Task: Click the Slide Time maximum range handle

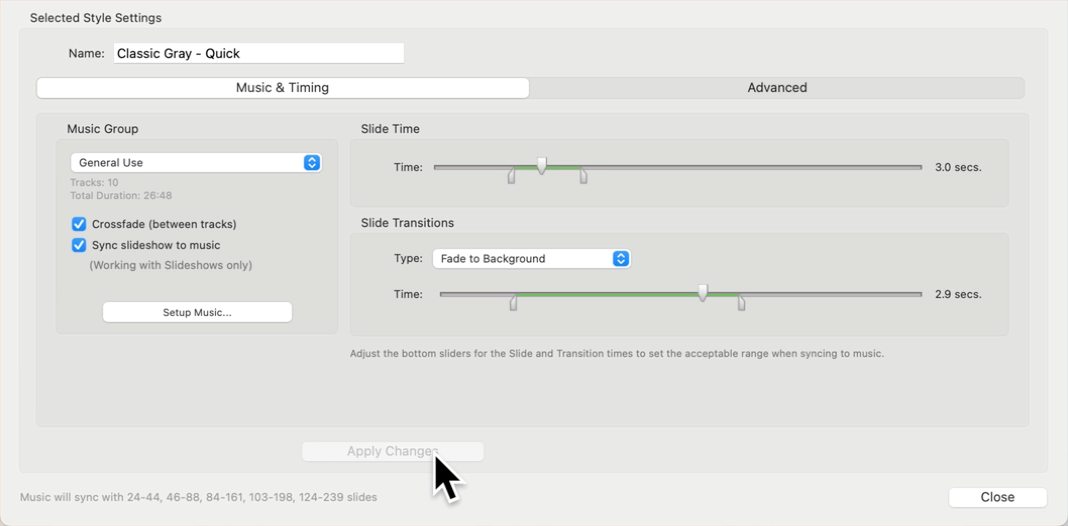Action: tap(583, 177)
